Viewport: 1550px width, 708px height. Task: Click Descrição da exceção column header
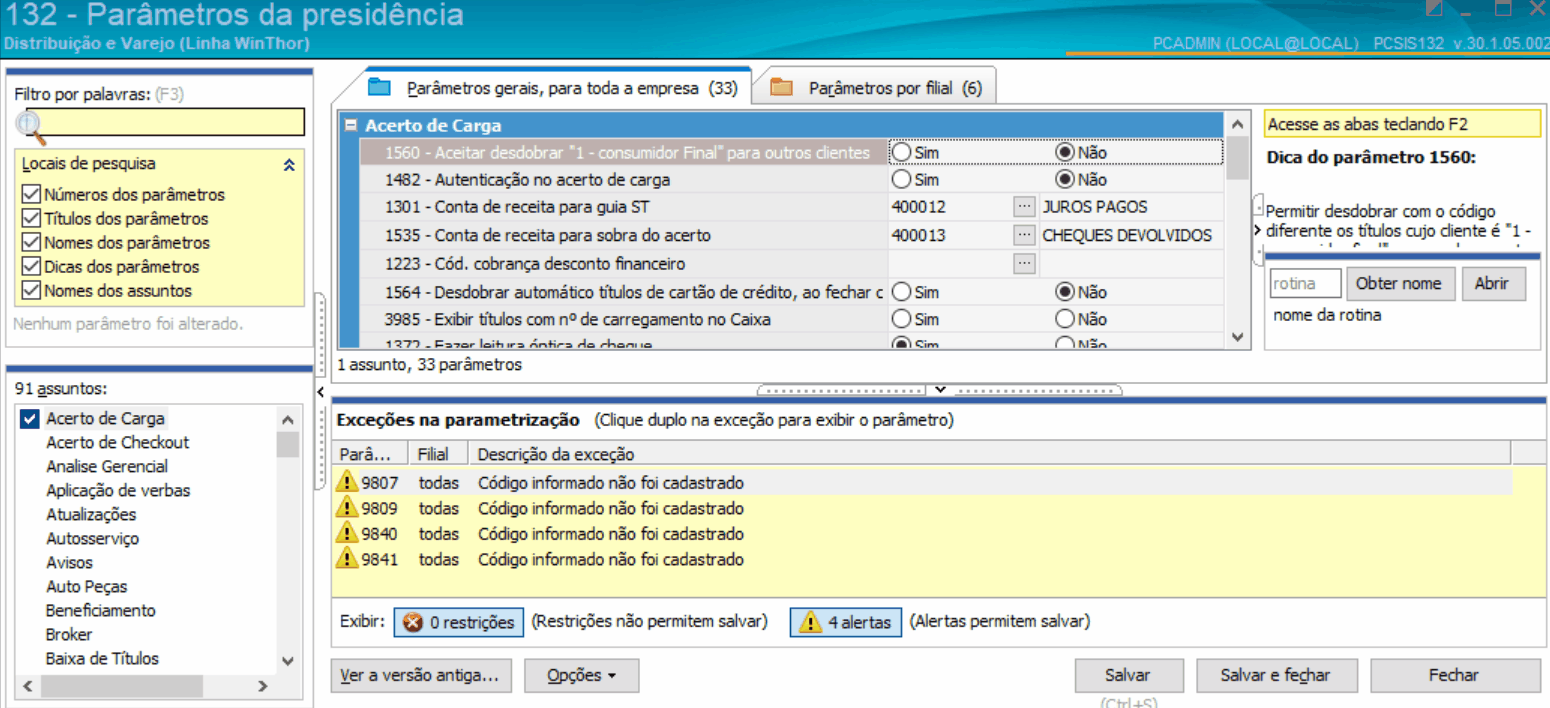tap(990, 454)
